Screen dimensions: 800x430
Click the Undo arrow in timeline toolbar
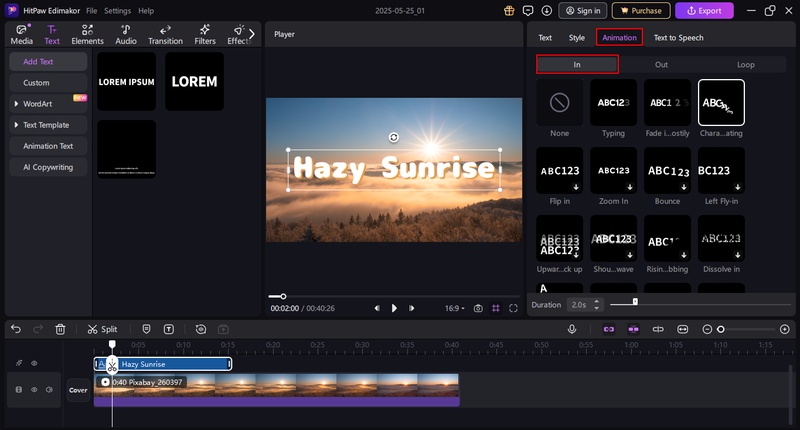[16, 329]
